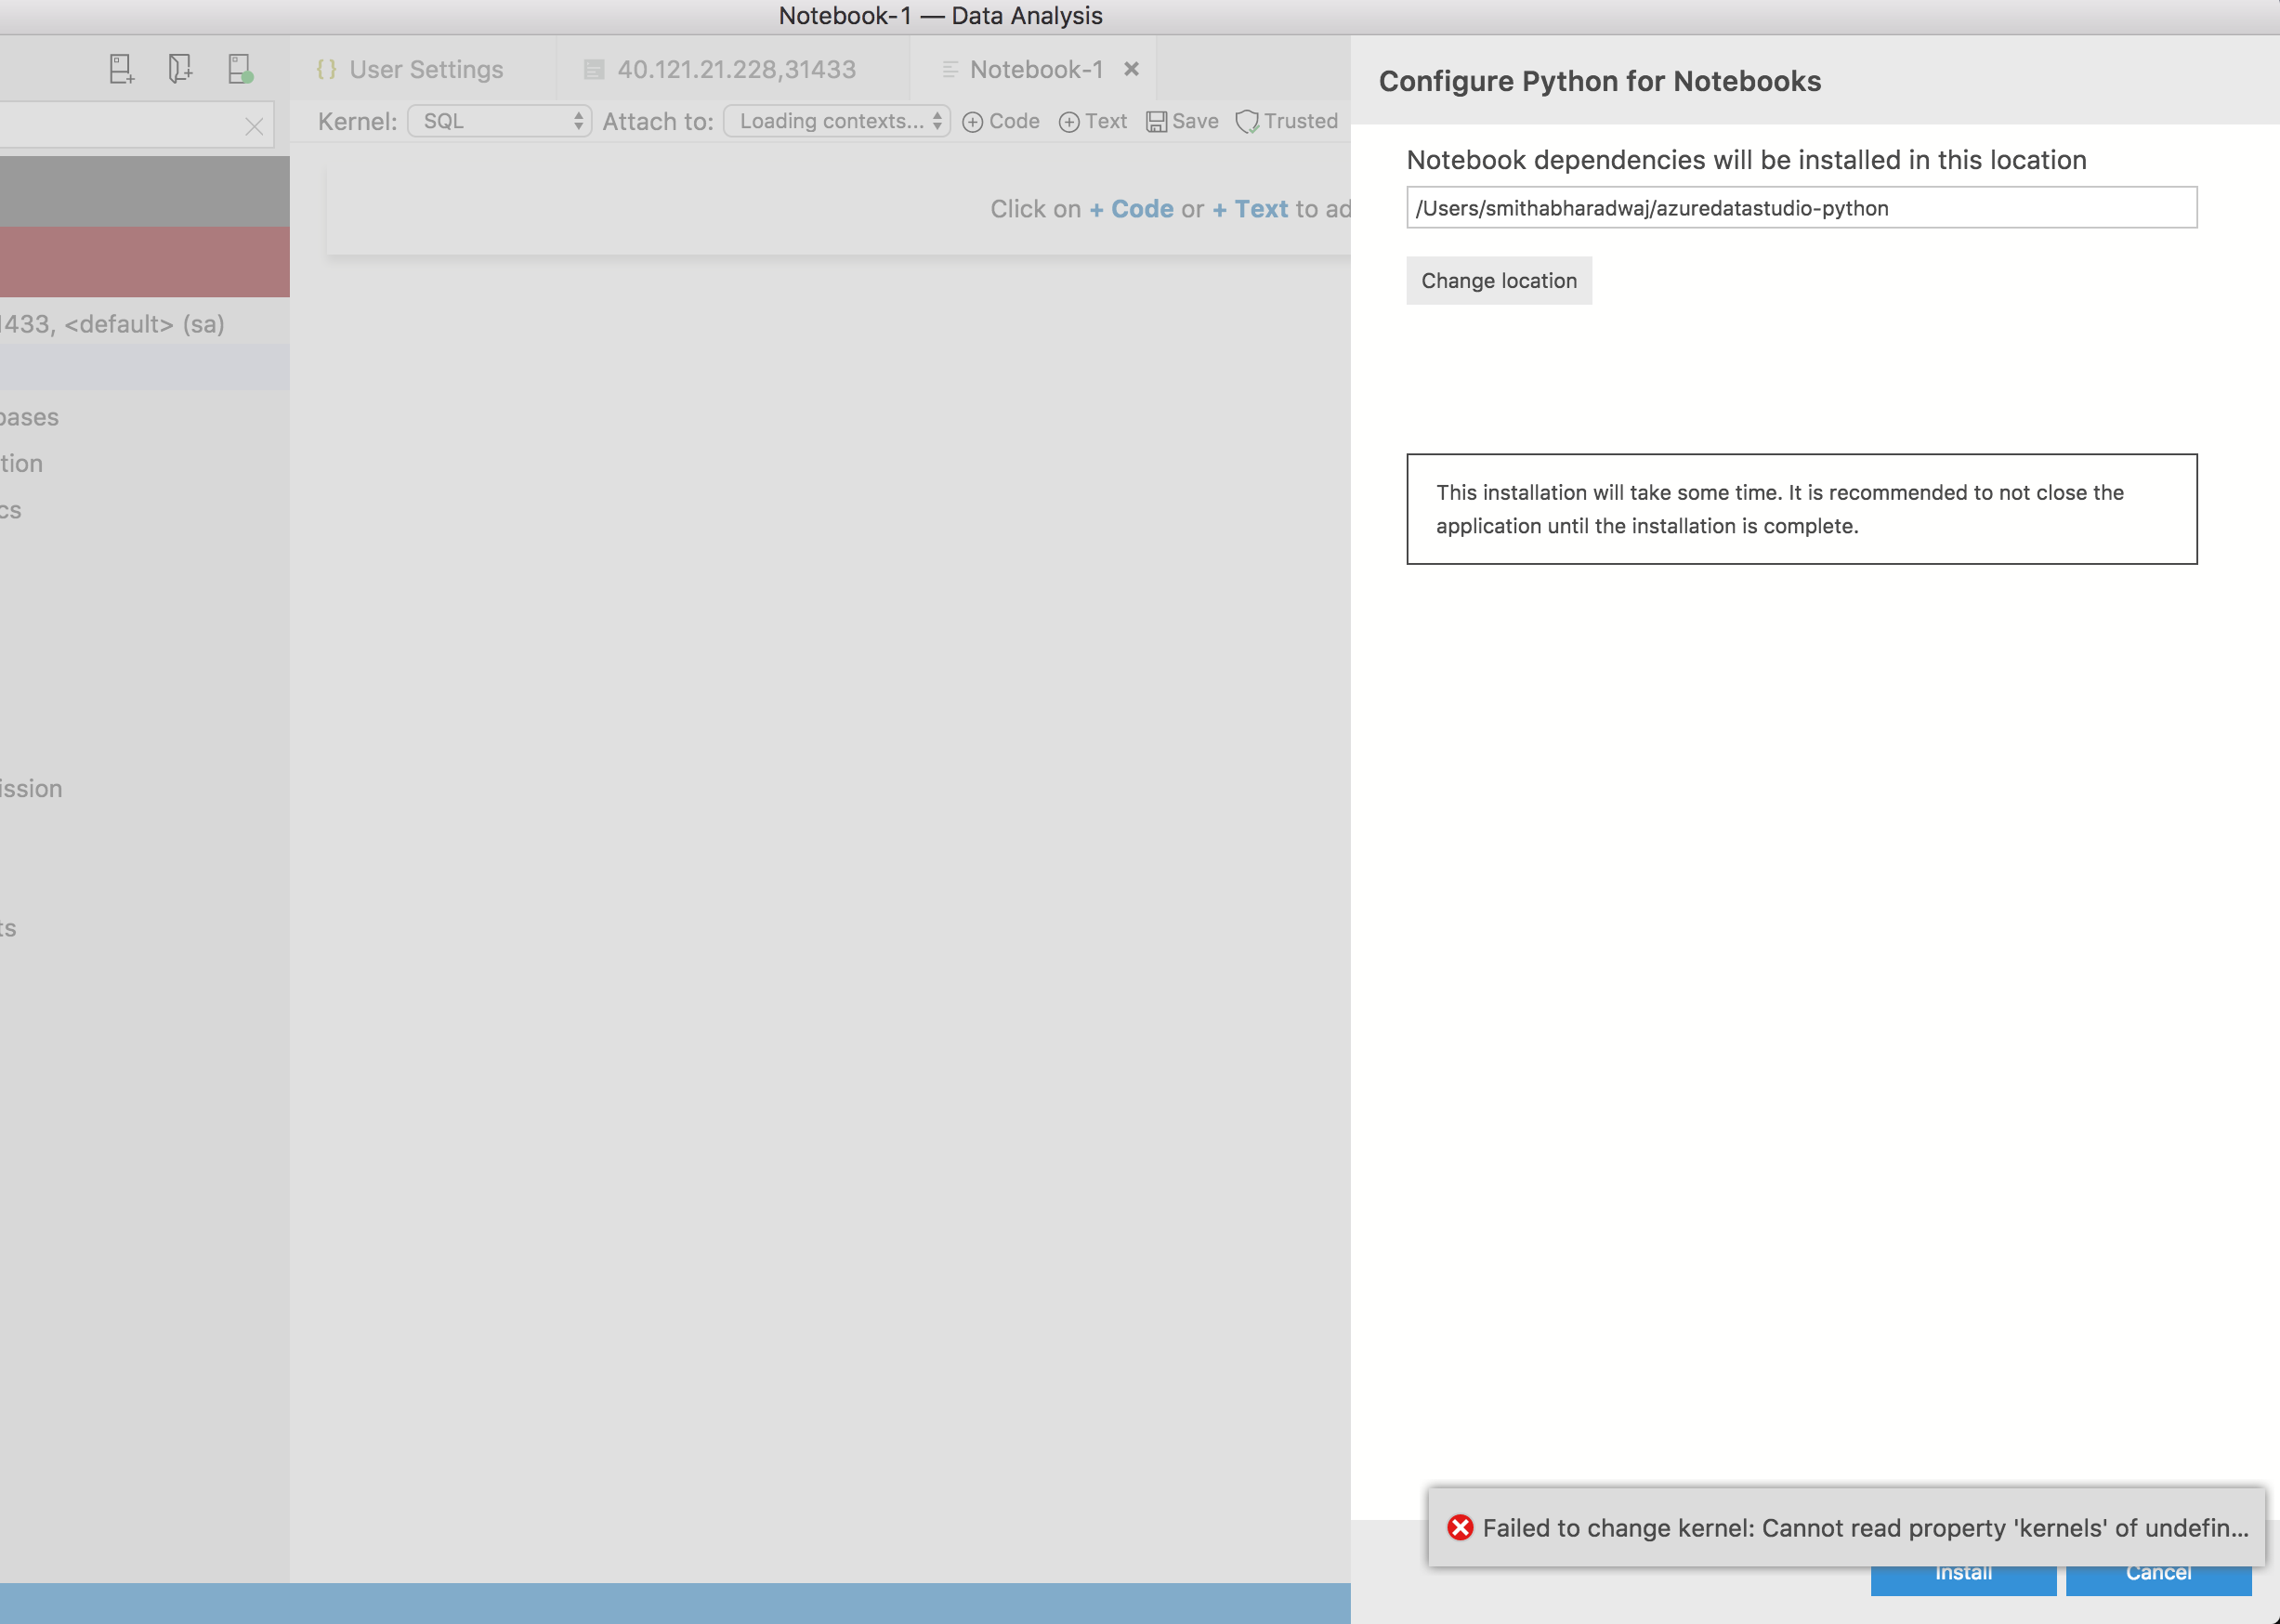The height and width of the screenshot is (1624, 2280).
Task: Toggle the Trusted state of the notebook
Action: pos(1287,121)
